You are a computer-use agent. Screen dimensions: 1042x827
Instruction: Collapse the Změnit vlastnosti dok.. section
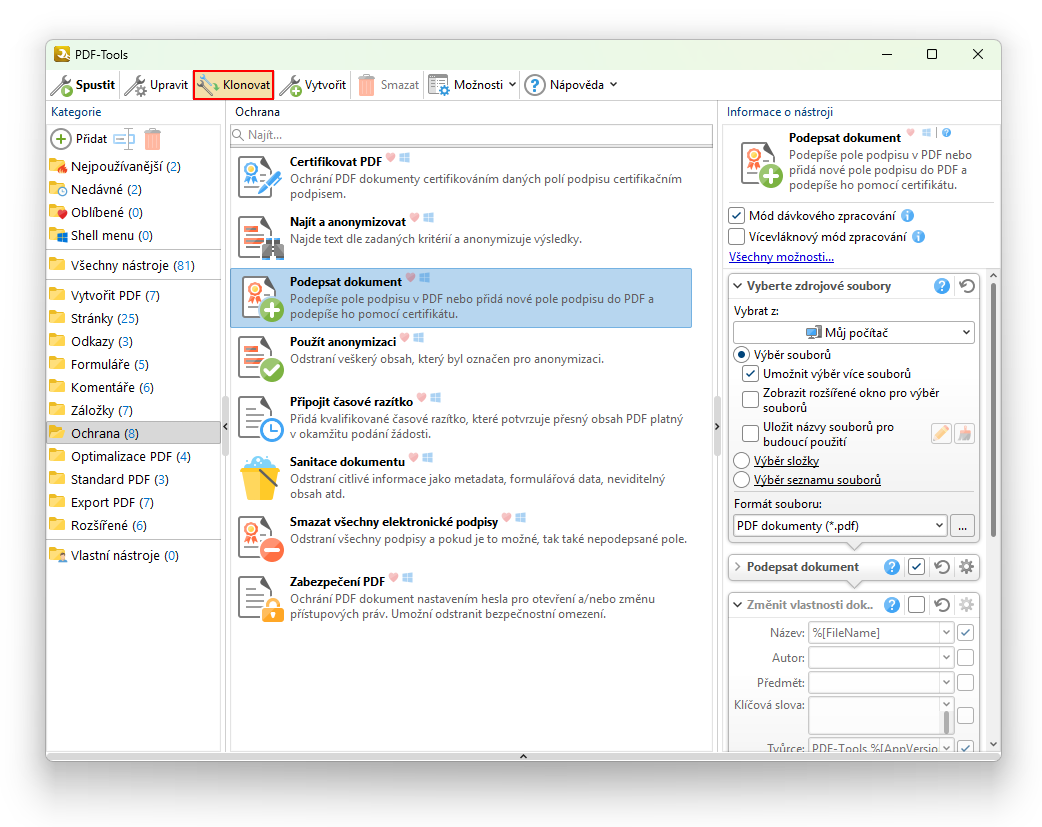point(738,605)
